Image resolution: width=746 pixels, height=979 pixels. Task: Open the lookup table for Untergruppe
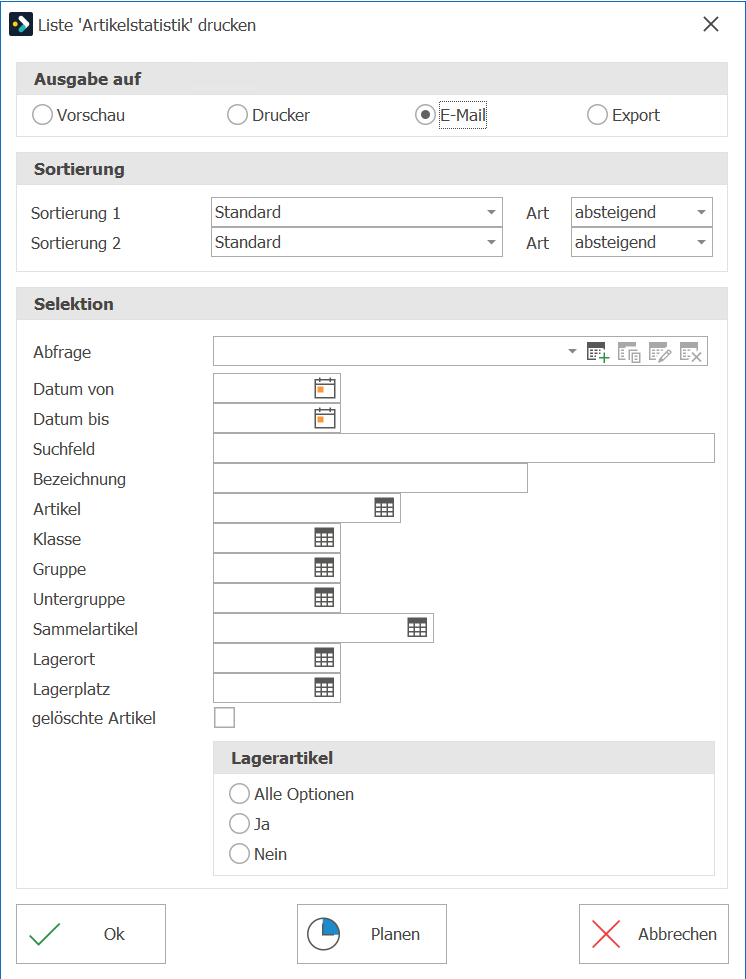pyautogui.click(x=325, y=598)
